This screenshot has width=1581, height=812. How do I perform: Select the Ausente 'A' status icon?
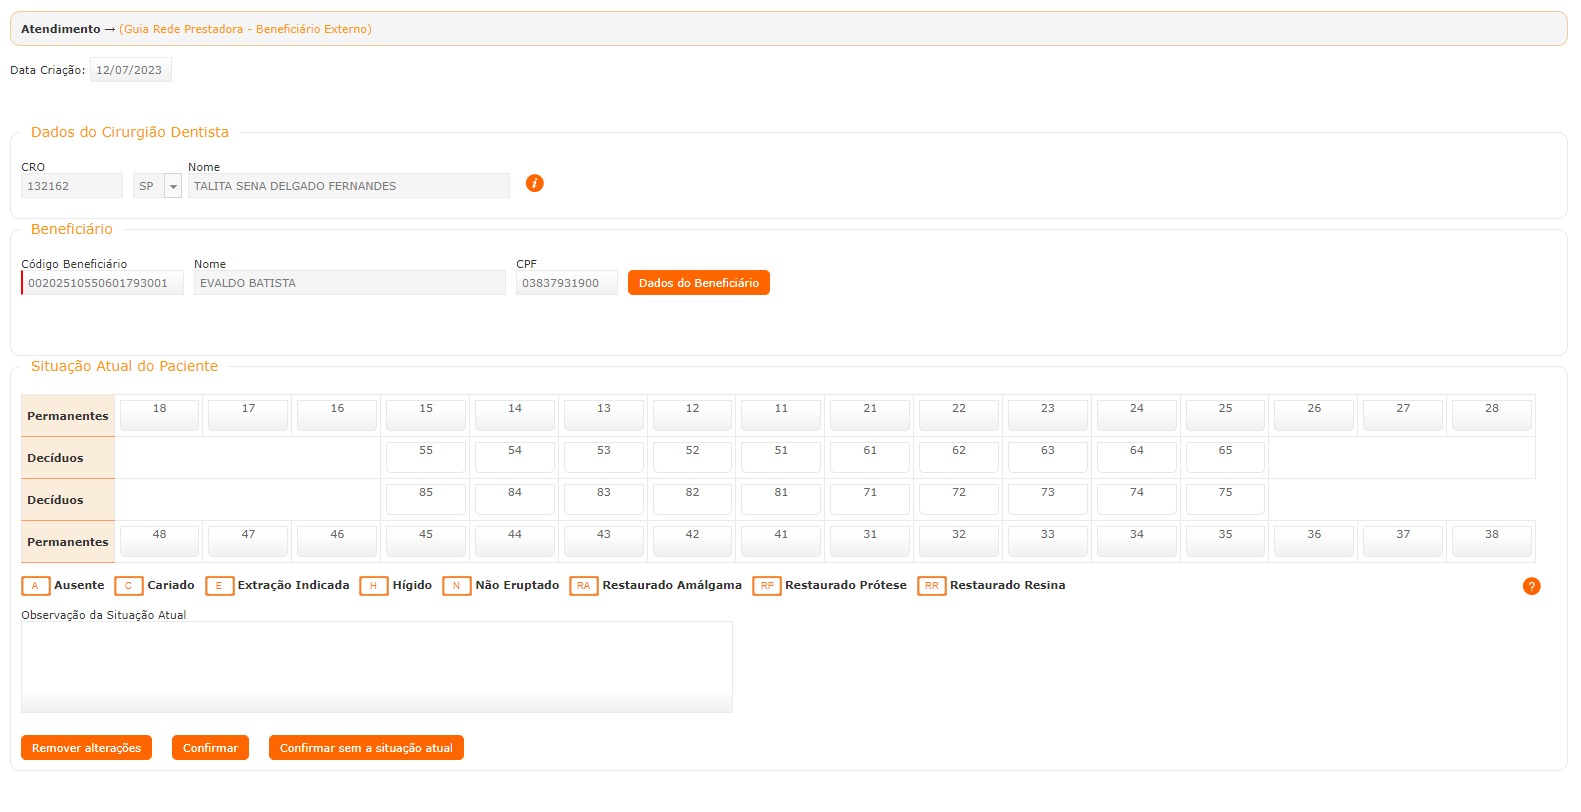click(35, 586)
